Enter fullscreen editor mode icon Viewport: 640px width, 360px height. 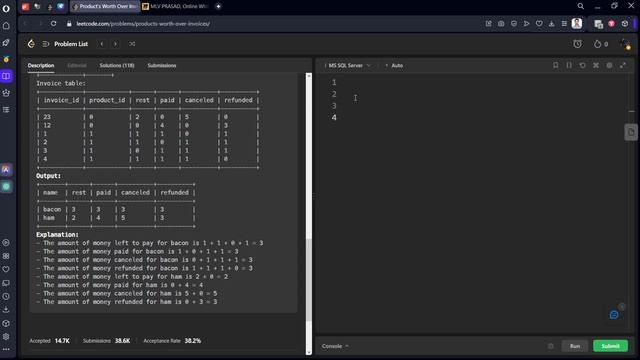623,65
